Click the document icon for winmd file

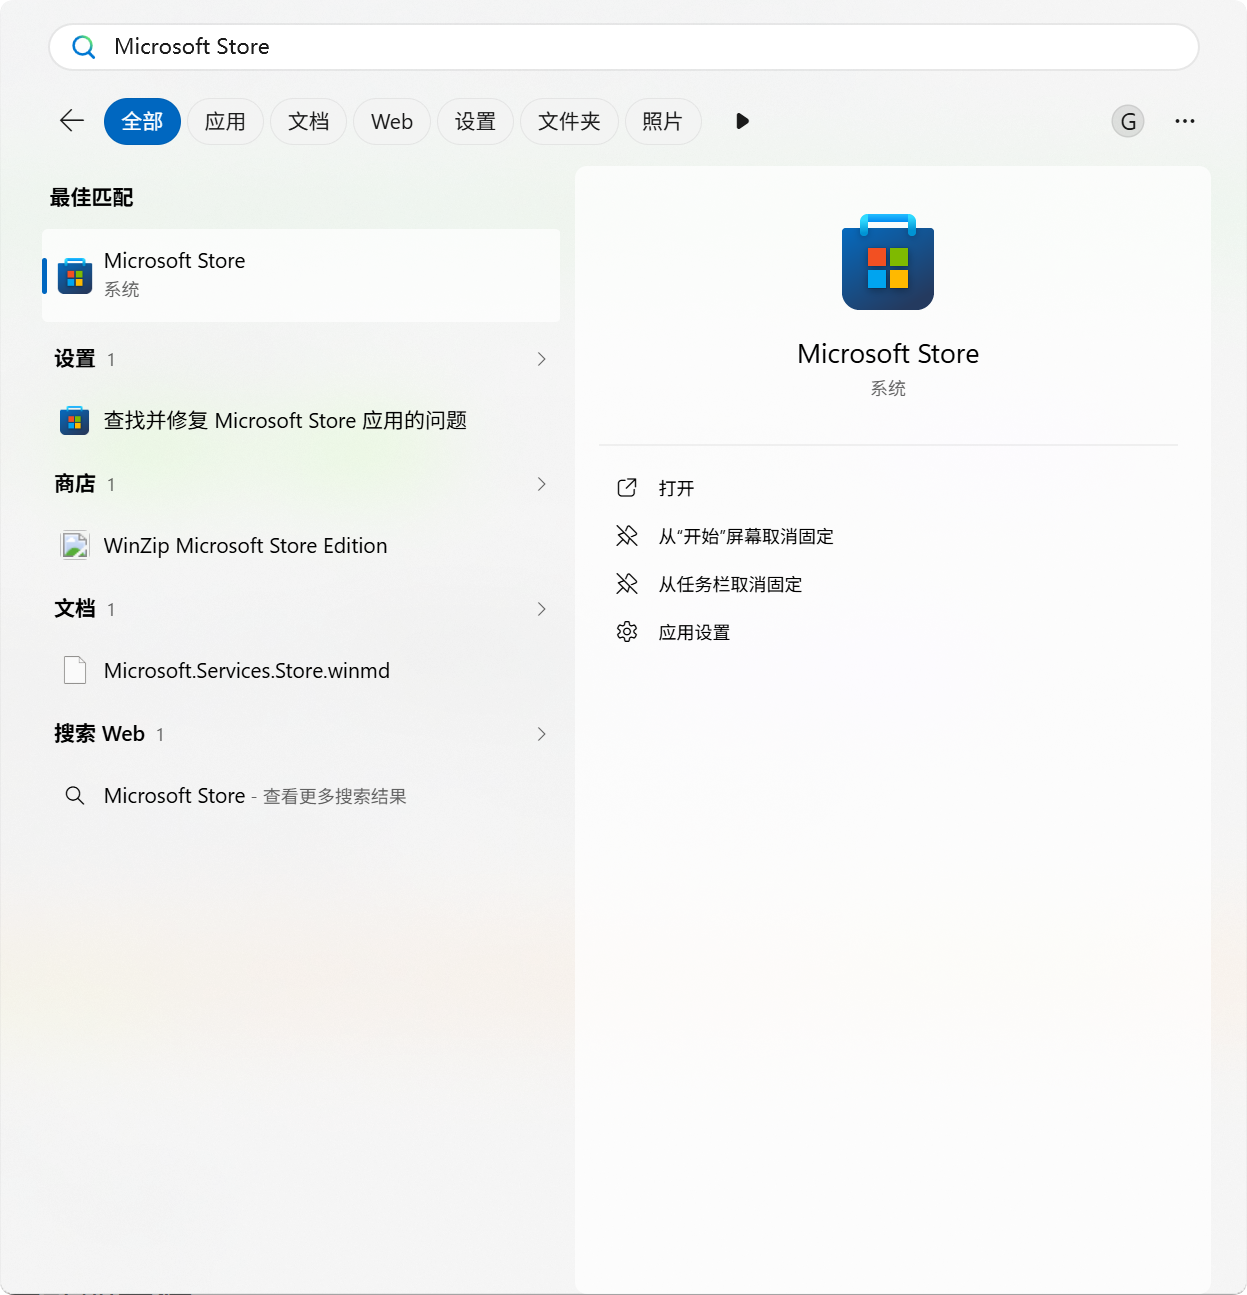[x=75, y=670]
